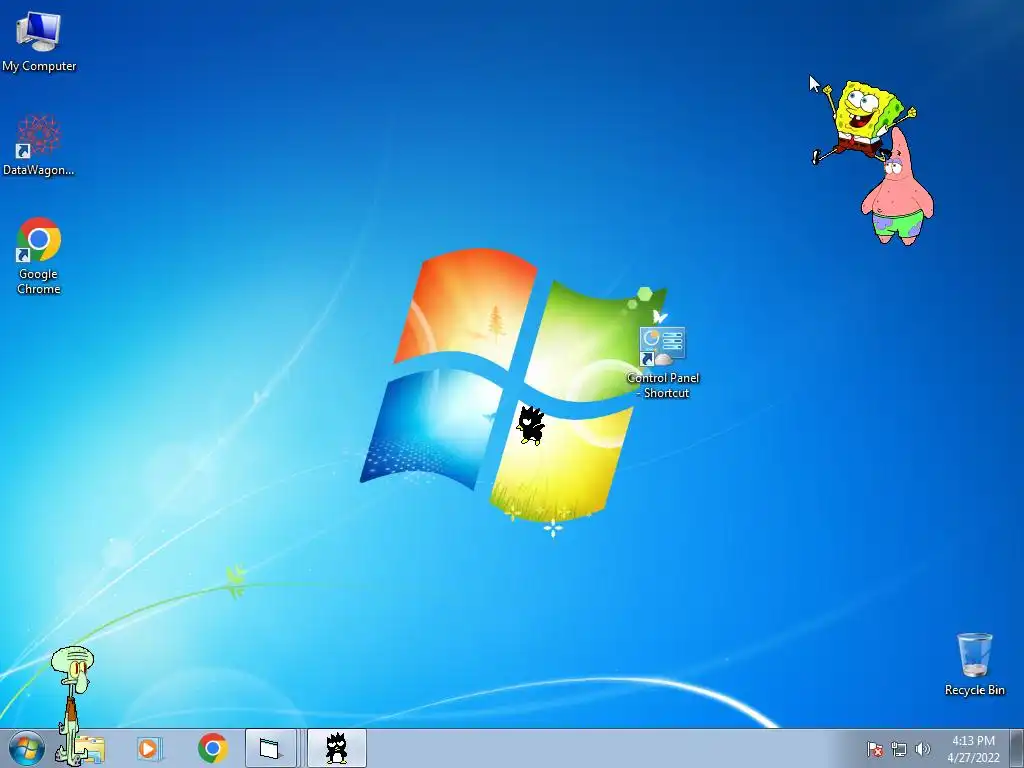Click the "Control Panel - Shortcut" label
Viewport: 1024px width, 768px height.
pyautogui.click(x=663, y=385)
